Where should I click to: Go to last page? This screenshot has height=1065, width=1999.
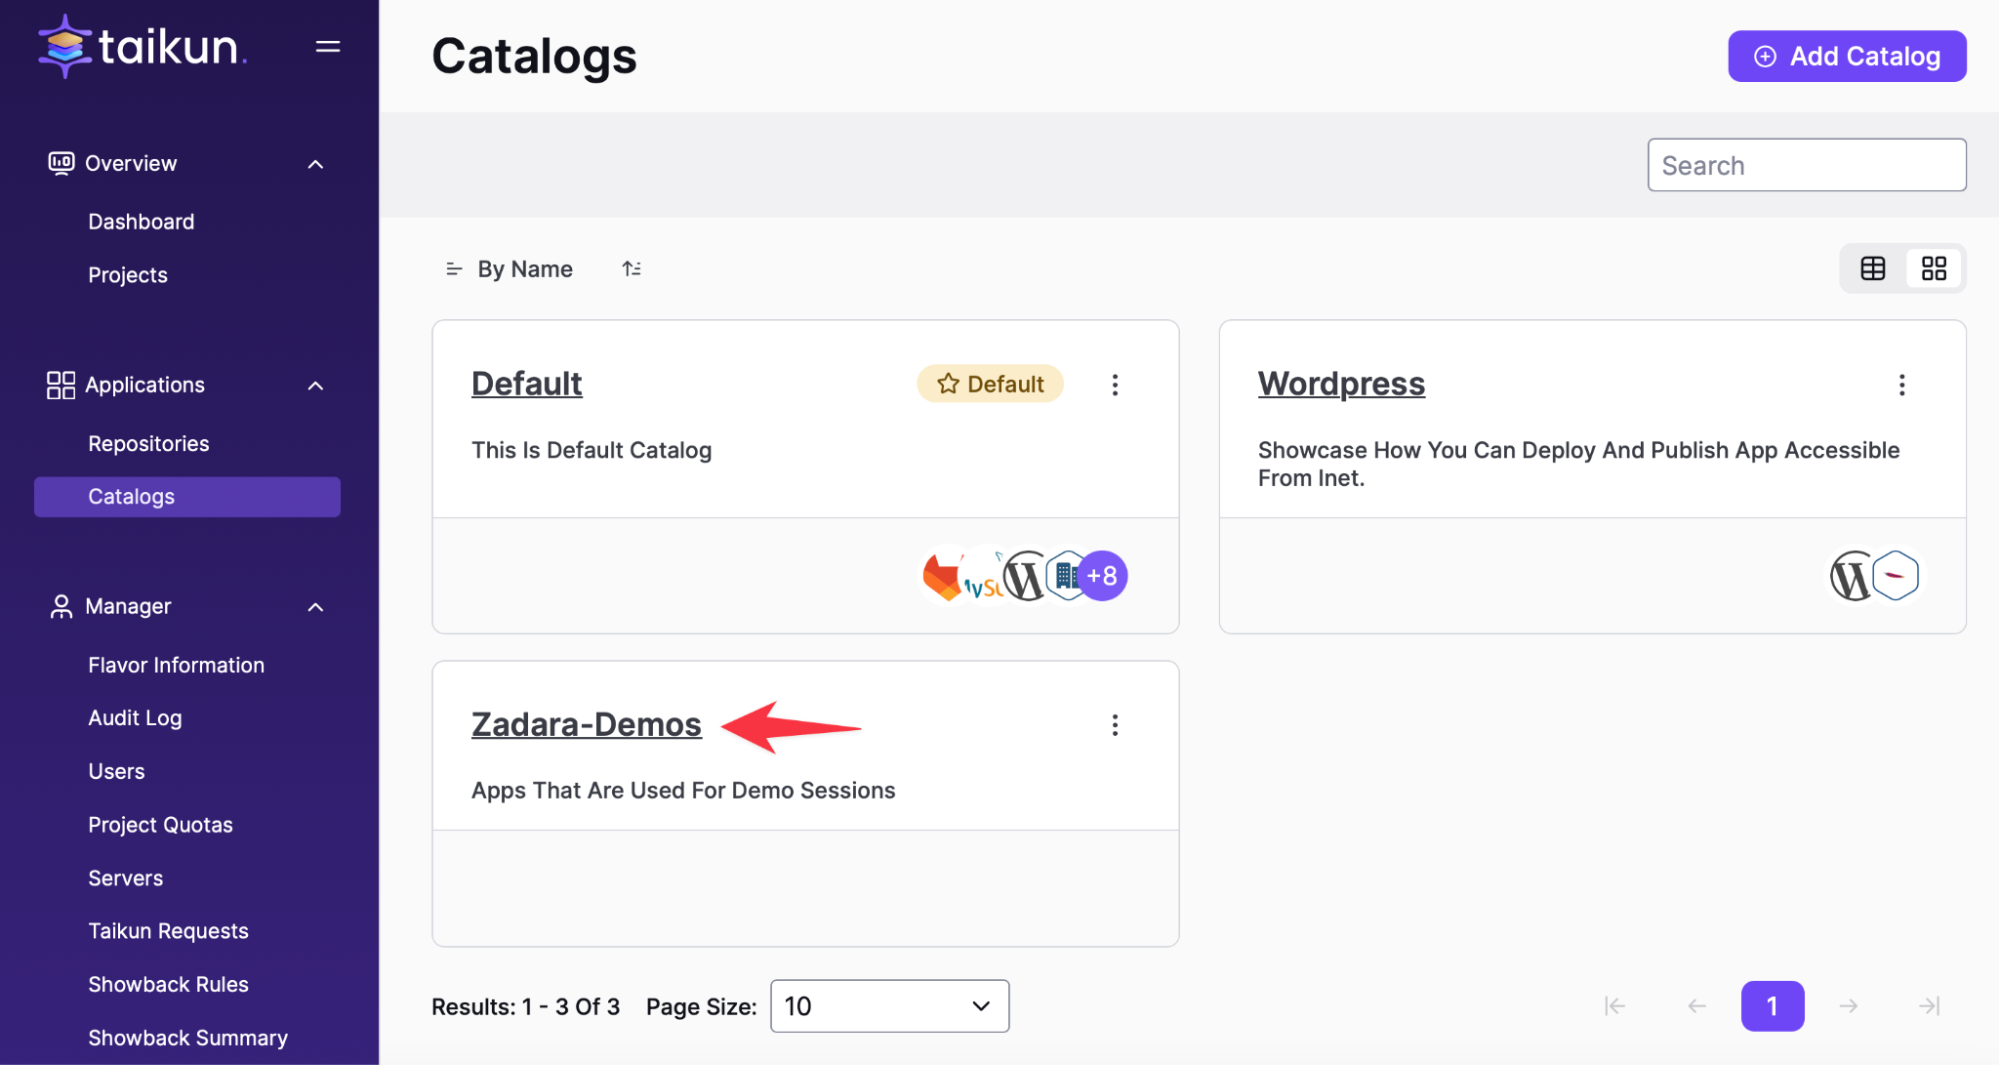tap(1930, 1006)
